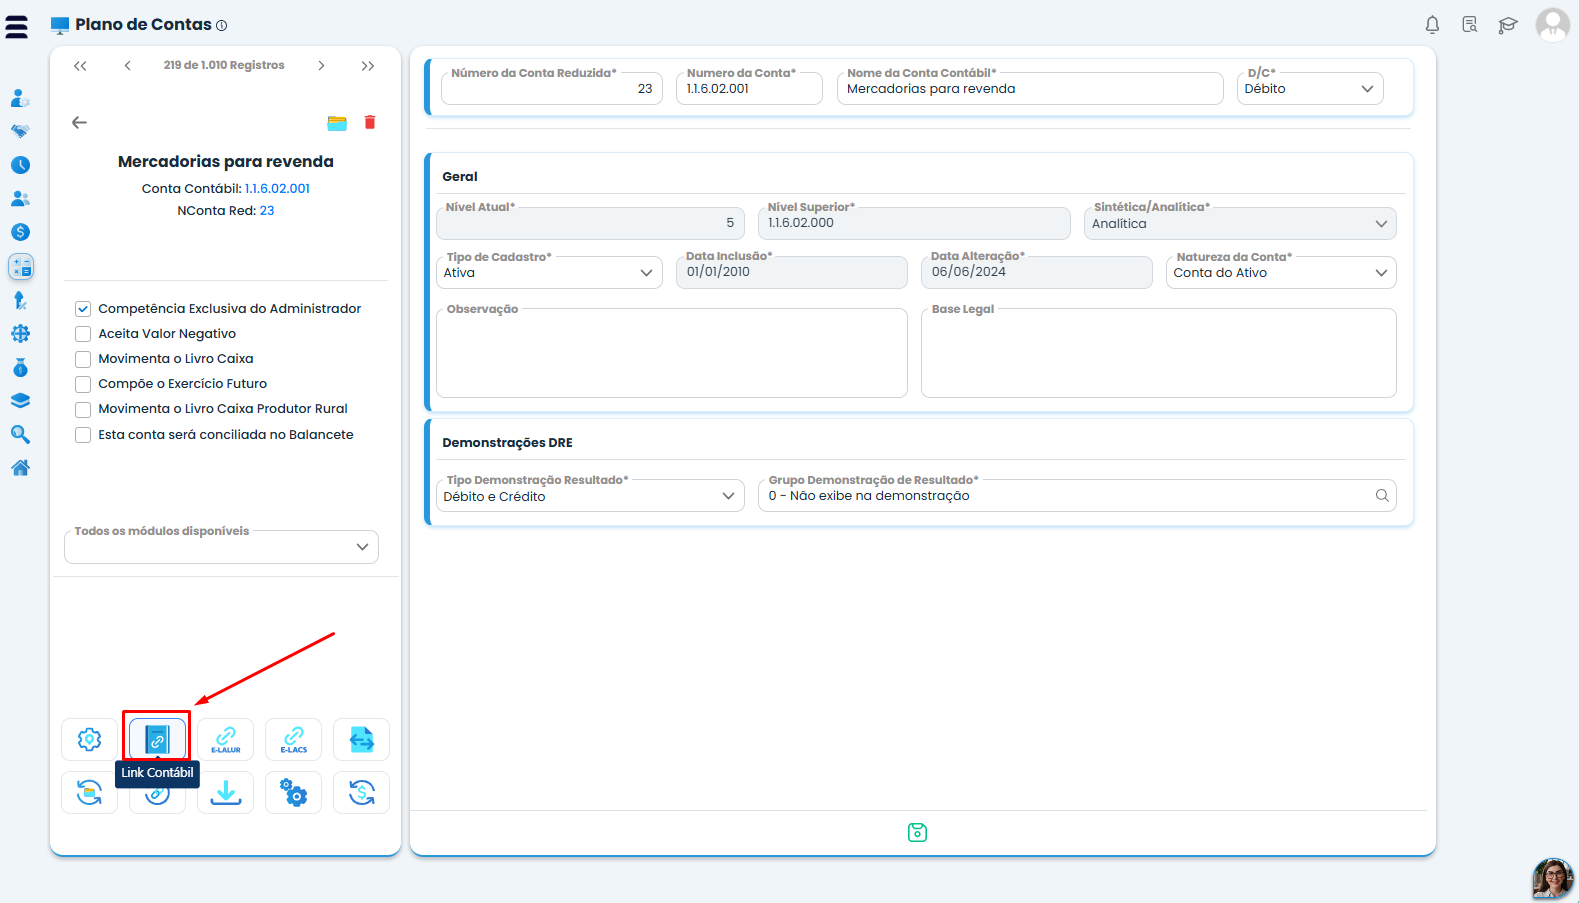Click the E-LALUR link icon

[x=225, y=739]
